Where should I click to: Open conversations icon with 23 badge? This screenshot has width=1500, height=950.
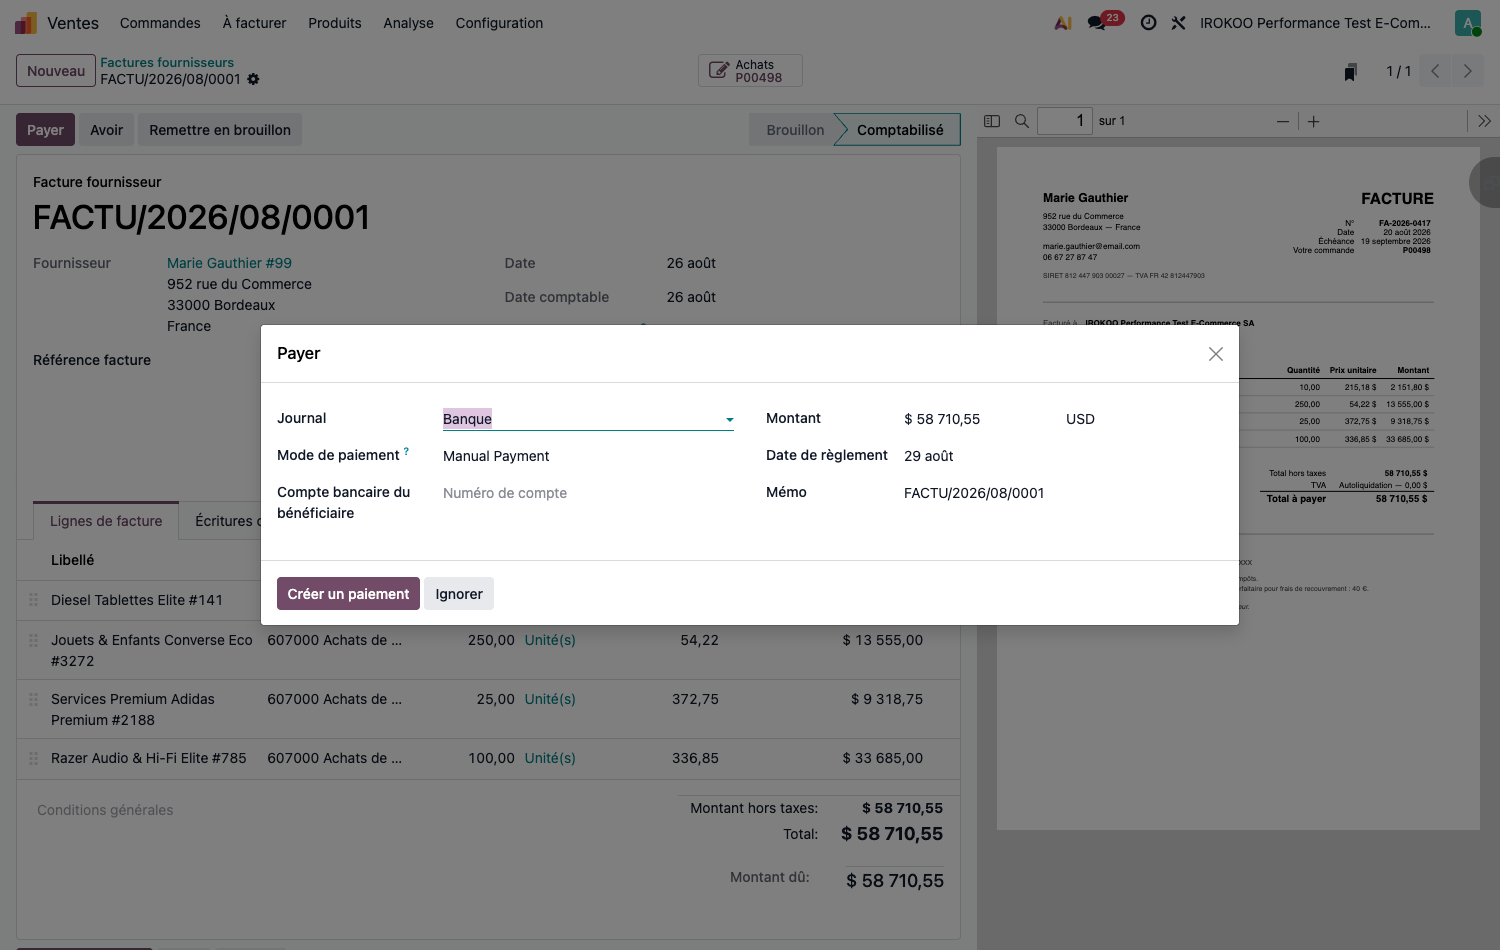click(x=1105, y=21)
